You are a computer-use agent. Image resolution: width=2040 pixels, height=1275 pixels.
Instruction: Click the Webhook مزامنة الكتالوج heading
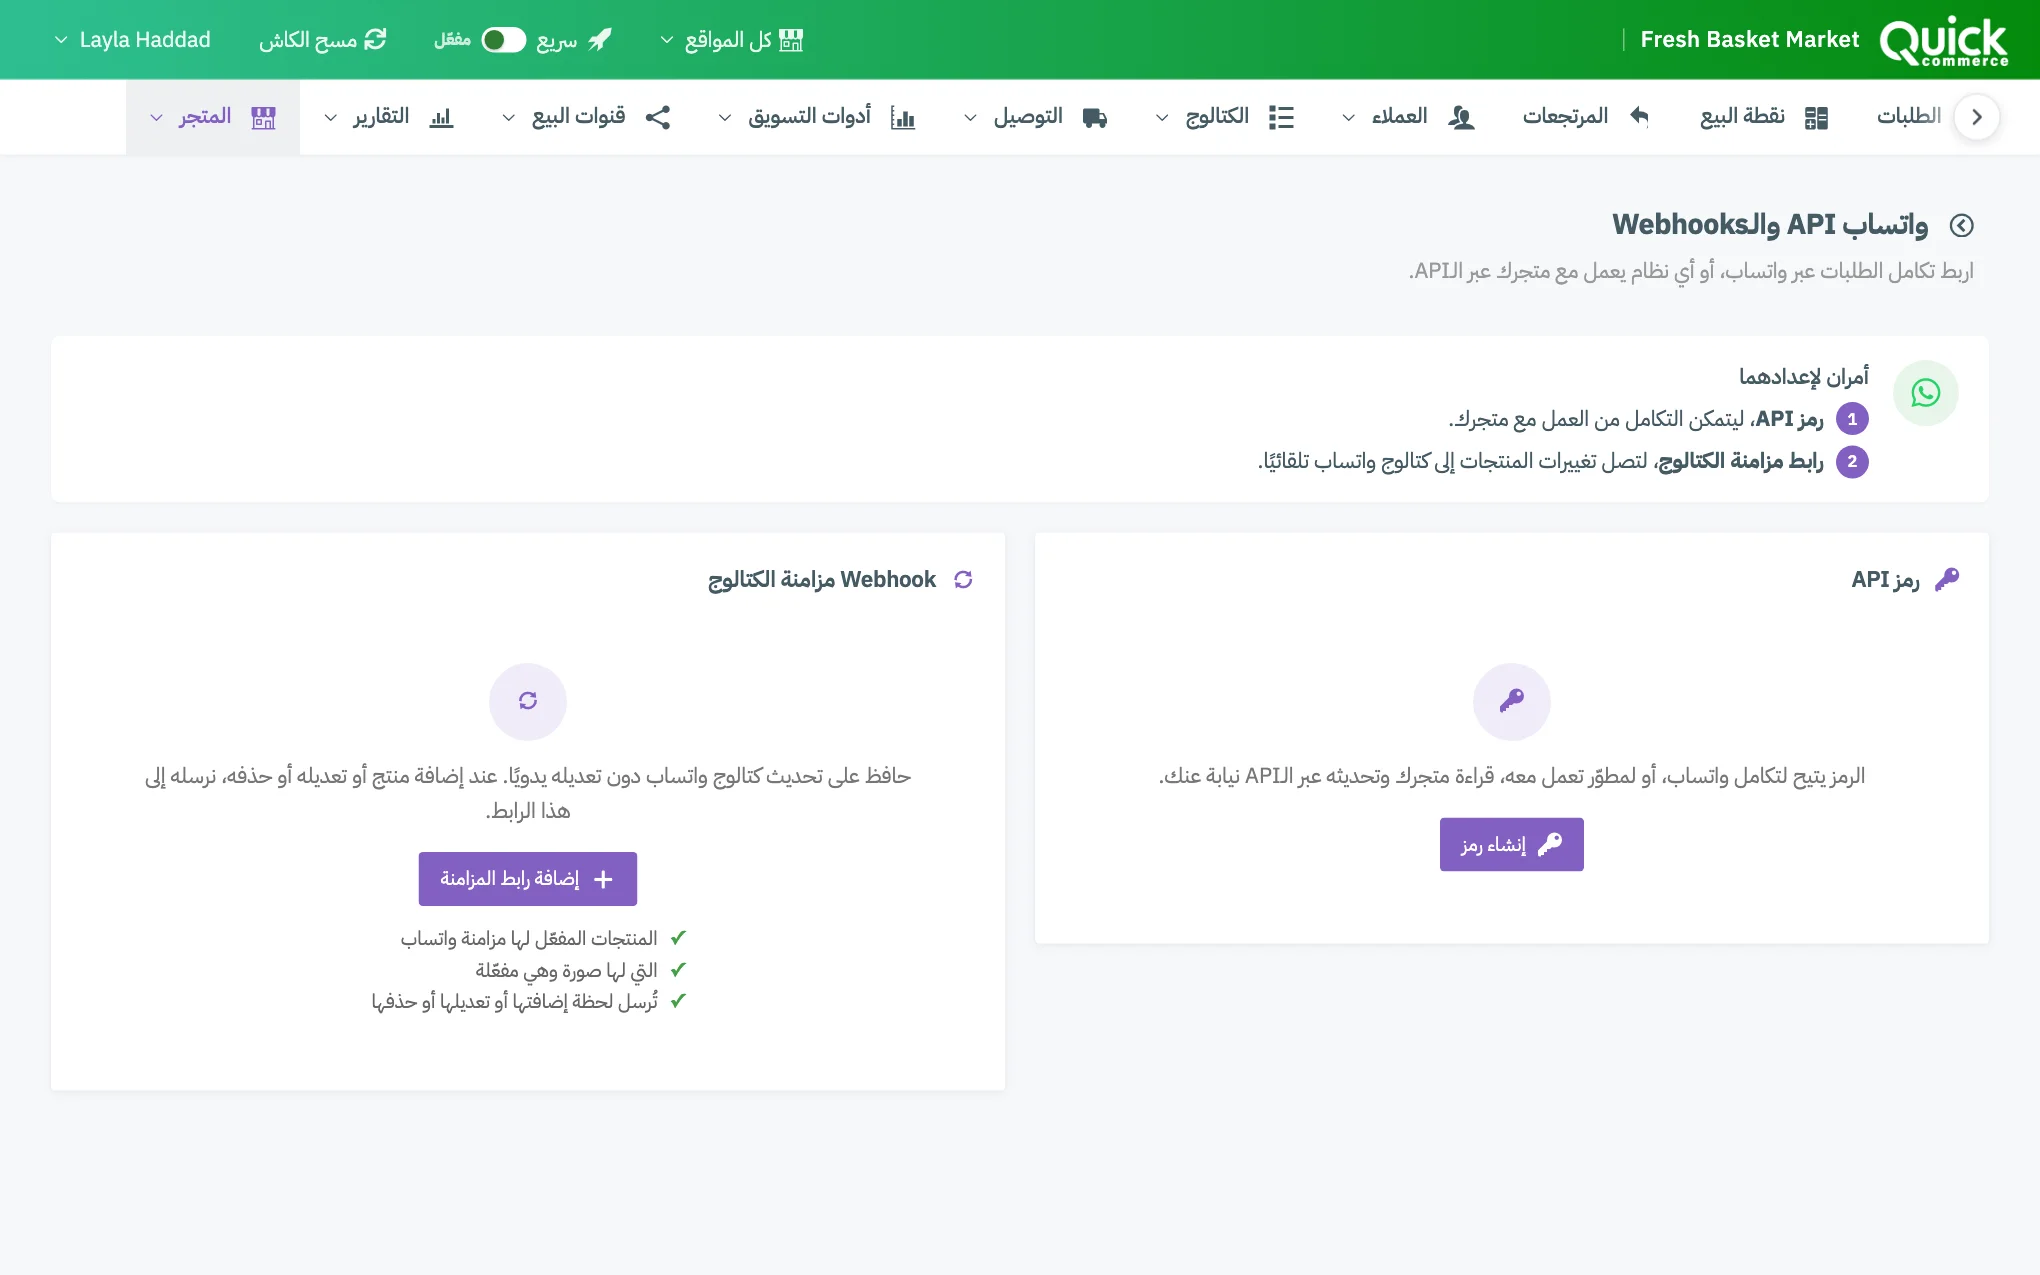(x=822, y=580)
